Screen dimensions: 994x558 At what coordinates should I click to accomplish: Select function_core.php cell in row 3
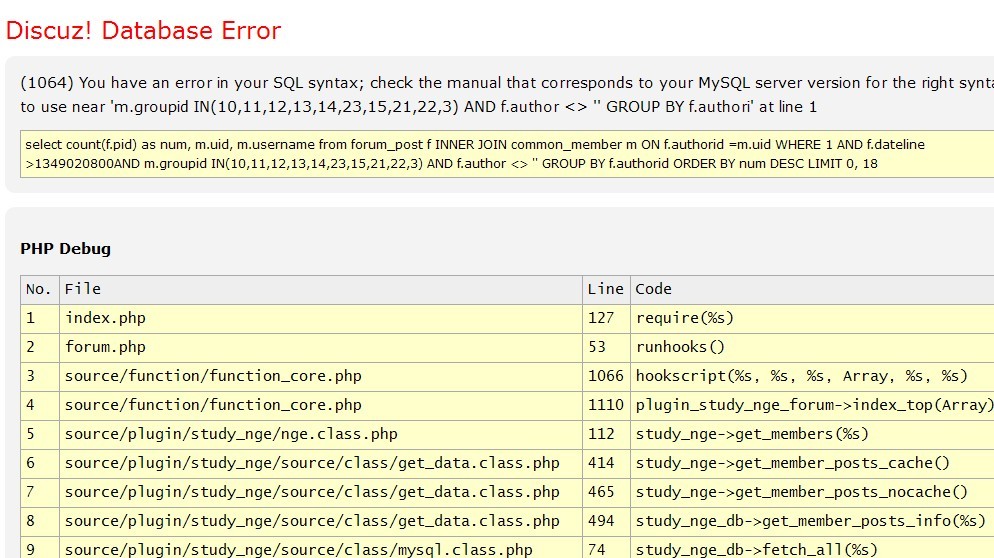click(x=321, y=377)
